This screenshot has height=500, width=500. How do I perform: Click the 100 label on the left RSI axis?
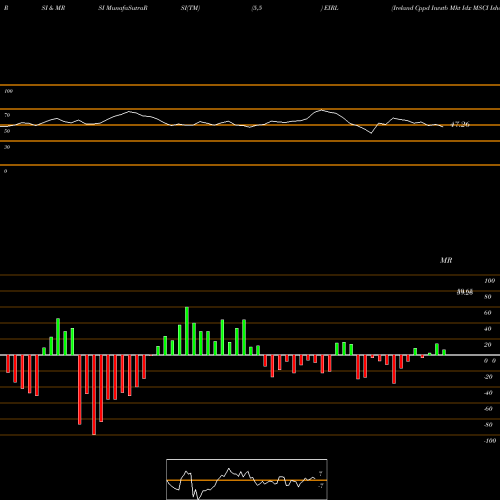[8, 91]
